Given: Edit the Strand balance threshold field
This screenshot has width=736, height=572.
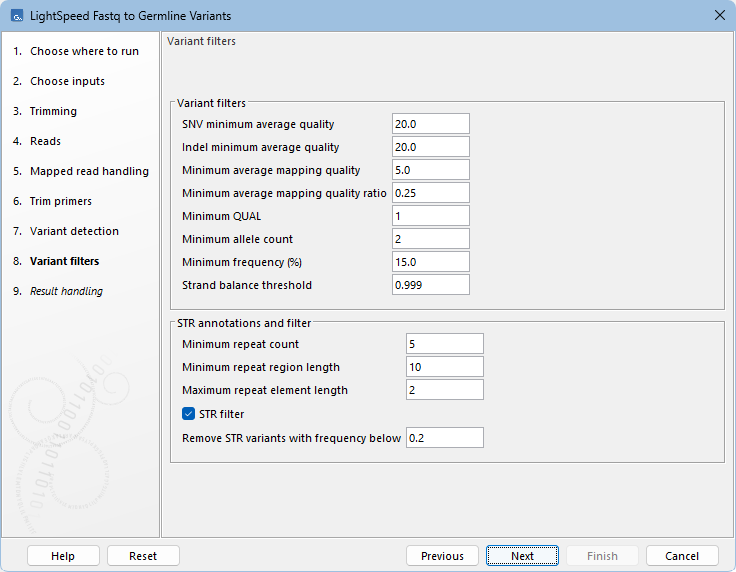Looking at the screenshot, I should pos(431,285).
